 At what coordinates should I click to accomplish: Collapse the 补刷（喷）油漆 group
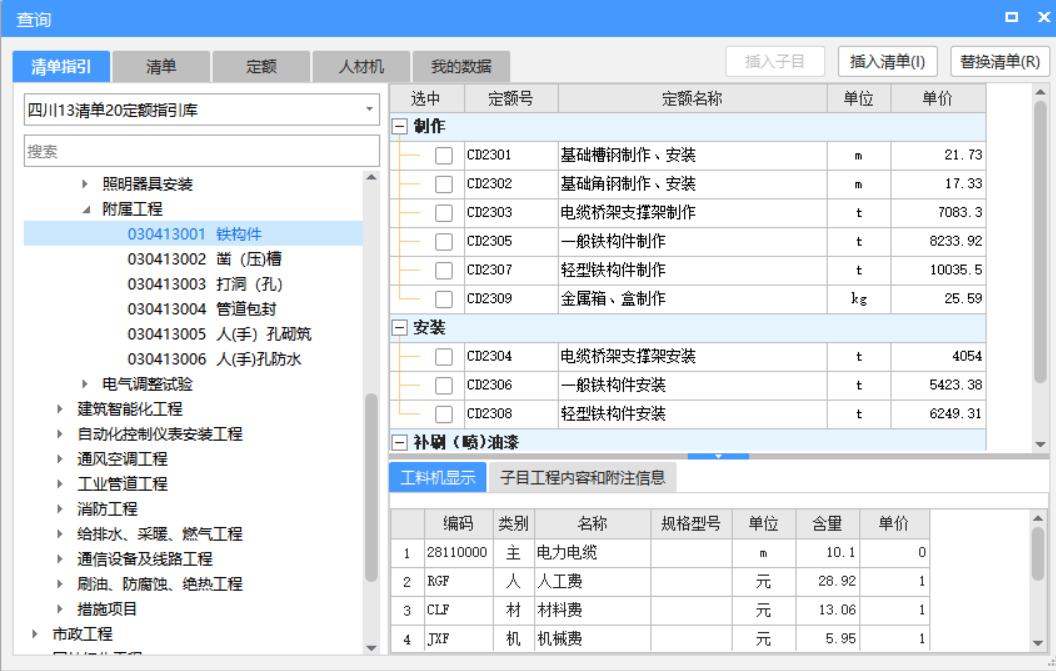click(400, 443)
